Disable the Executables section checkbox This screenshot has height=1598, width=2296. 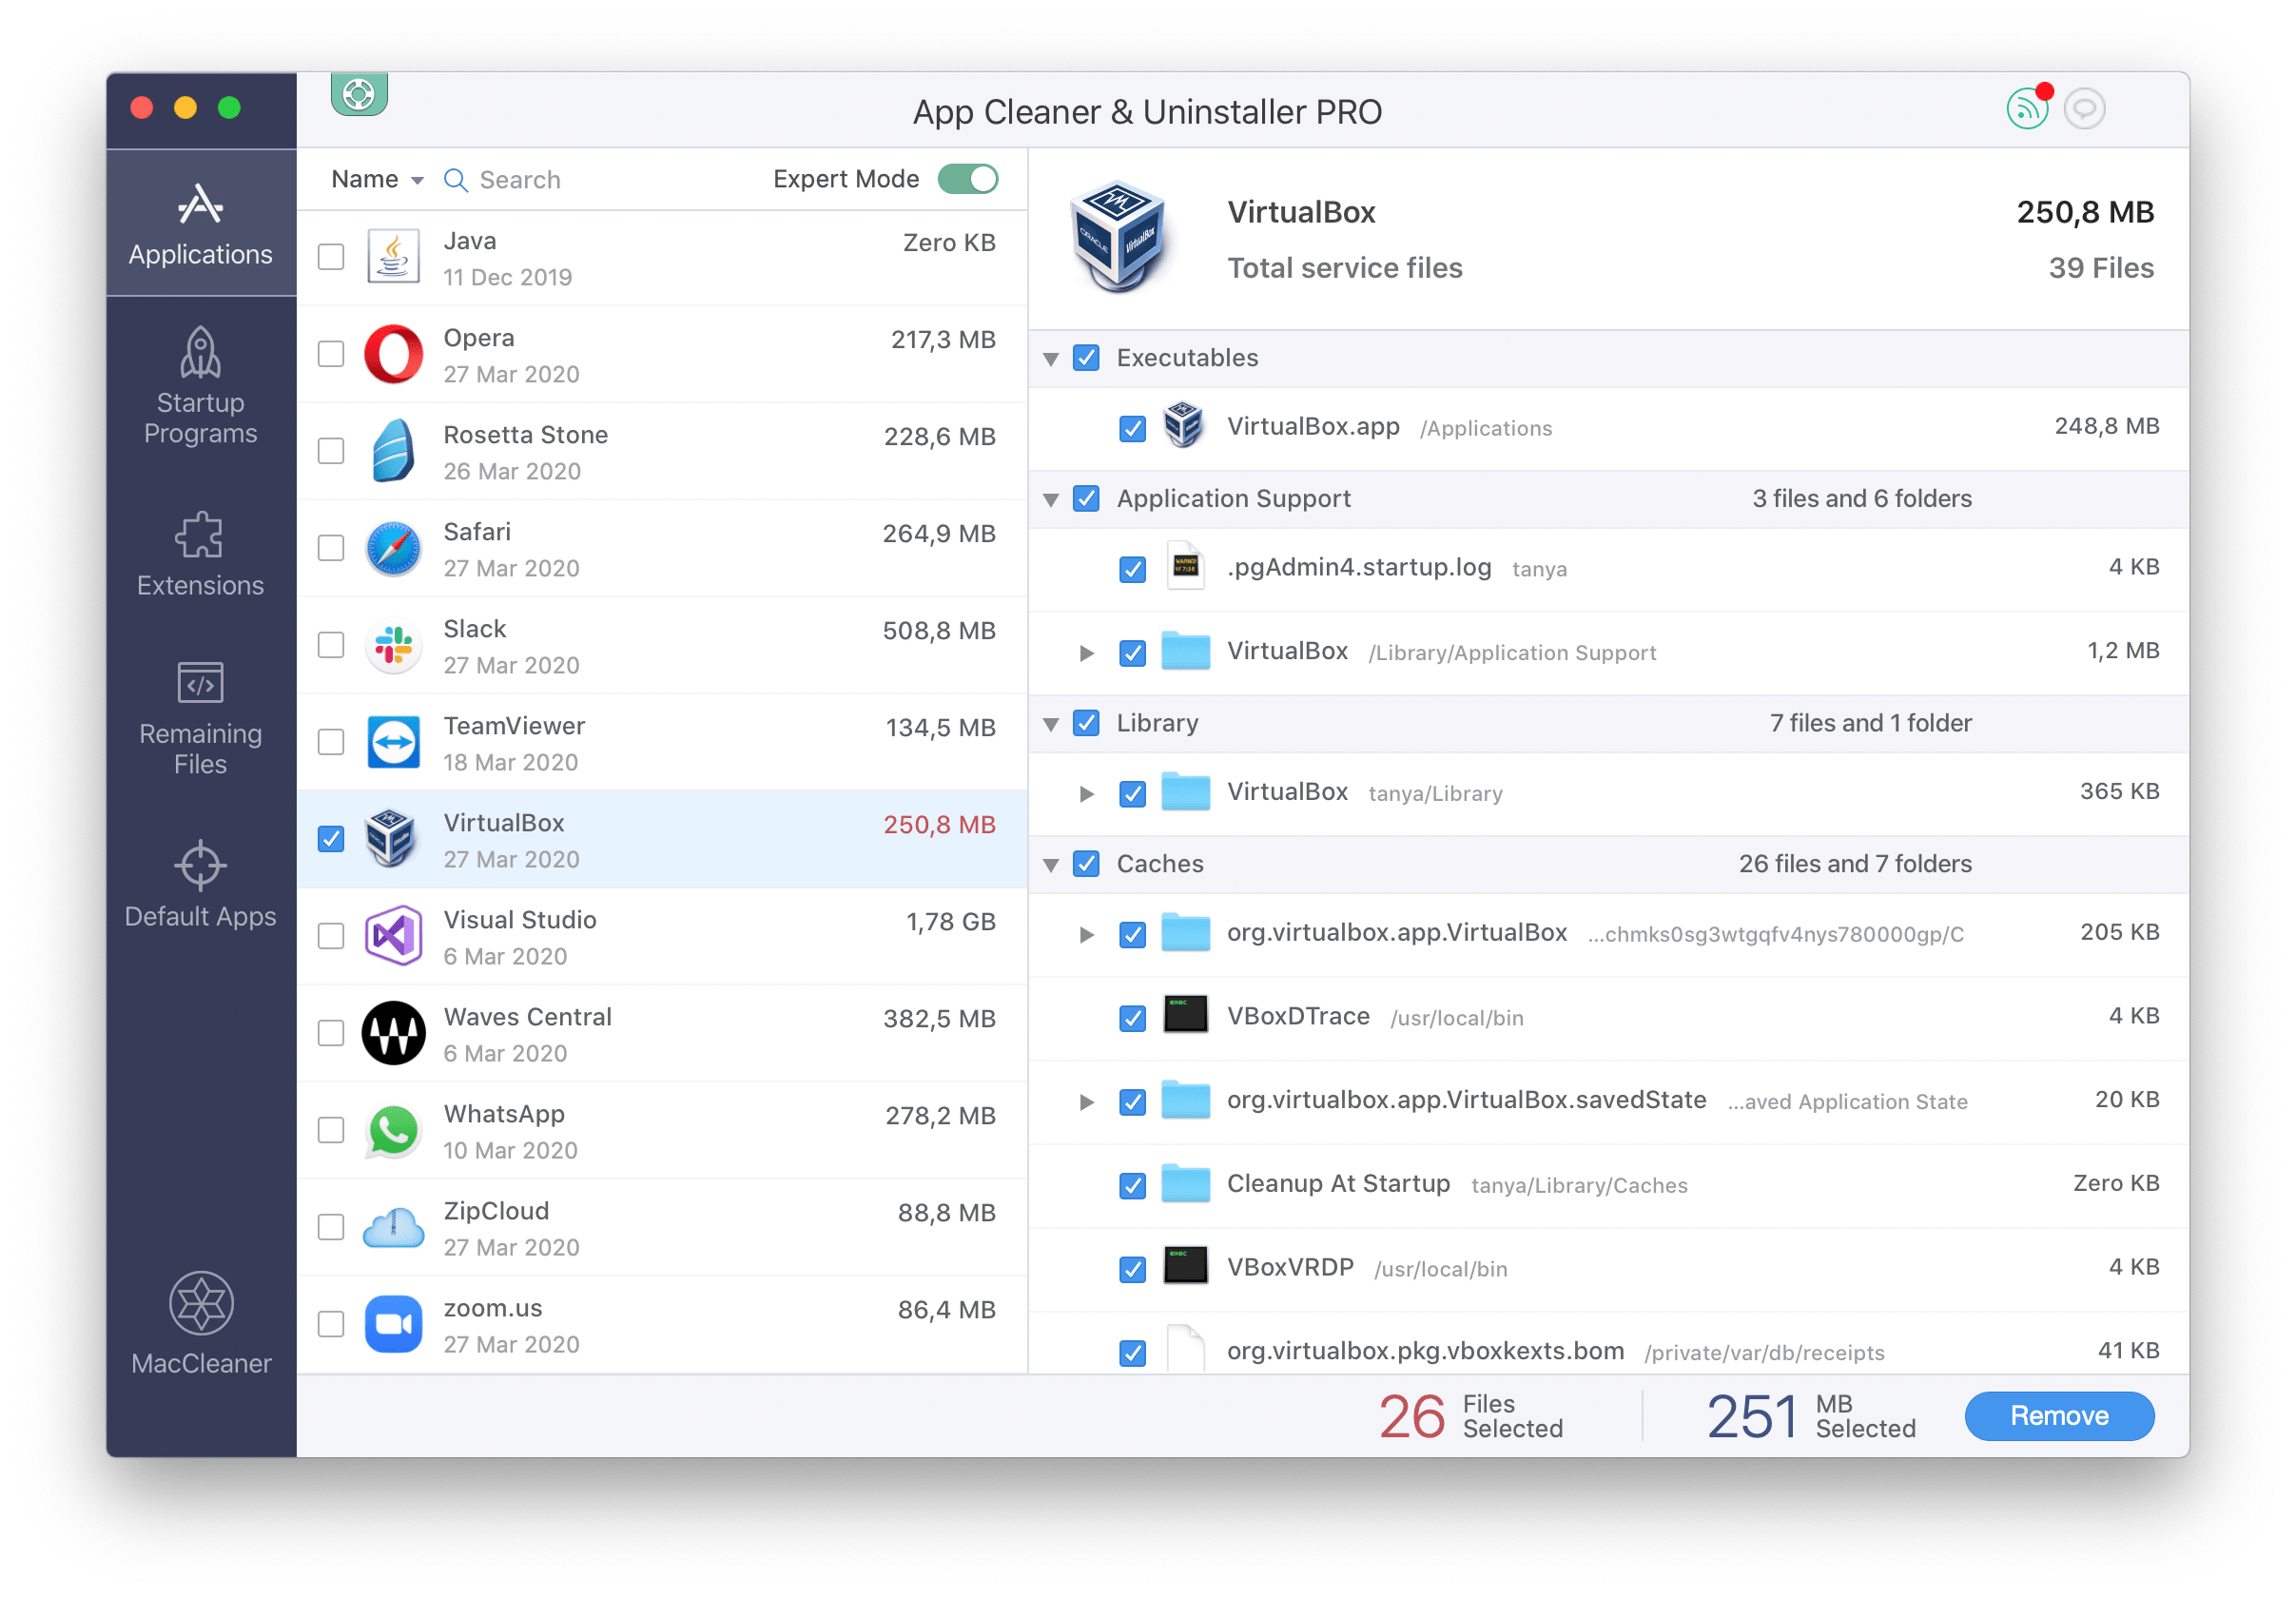tap(1085, 356)
